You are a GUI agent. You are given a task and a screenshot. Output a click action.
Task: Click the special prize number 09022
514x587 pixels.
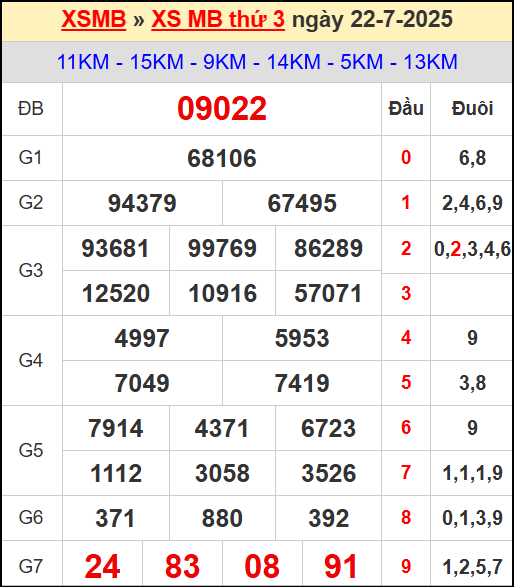222,109
